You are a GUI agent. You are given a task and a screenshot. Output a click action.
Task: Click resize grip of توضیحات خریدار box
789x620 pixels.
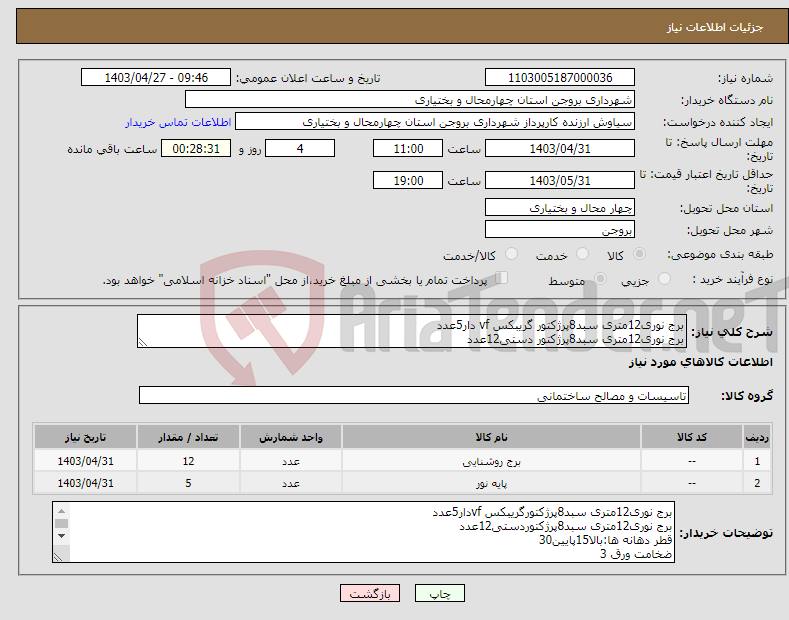pyautogui.click(x=58, y=557)
